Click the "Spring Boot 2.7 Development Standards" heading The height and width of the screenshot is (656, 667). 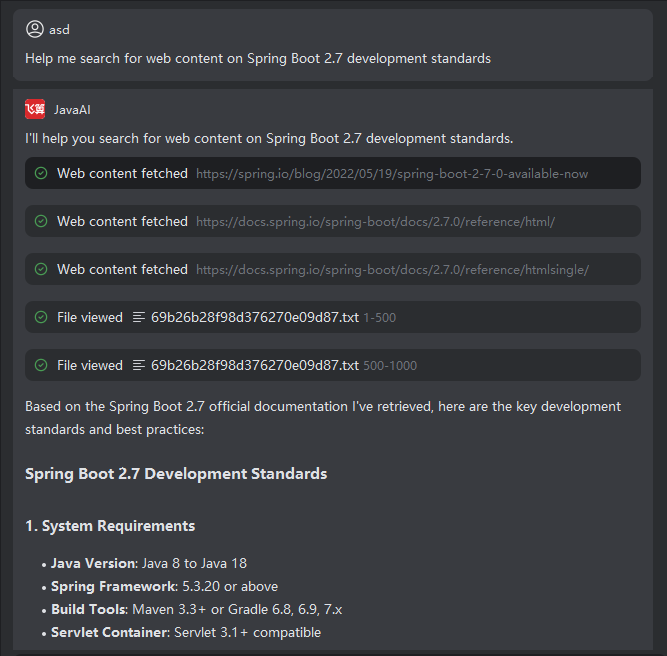point(176,473)
